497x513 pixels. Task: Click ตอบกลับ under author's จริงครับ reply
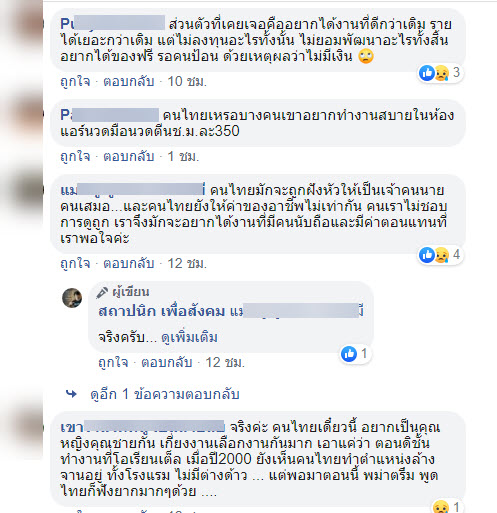coord(167,362)
